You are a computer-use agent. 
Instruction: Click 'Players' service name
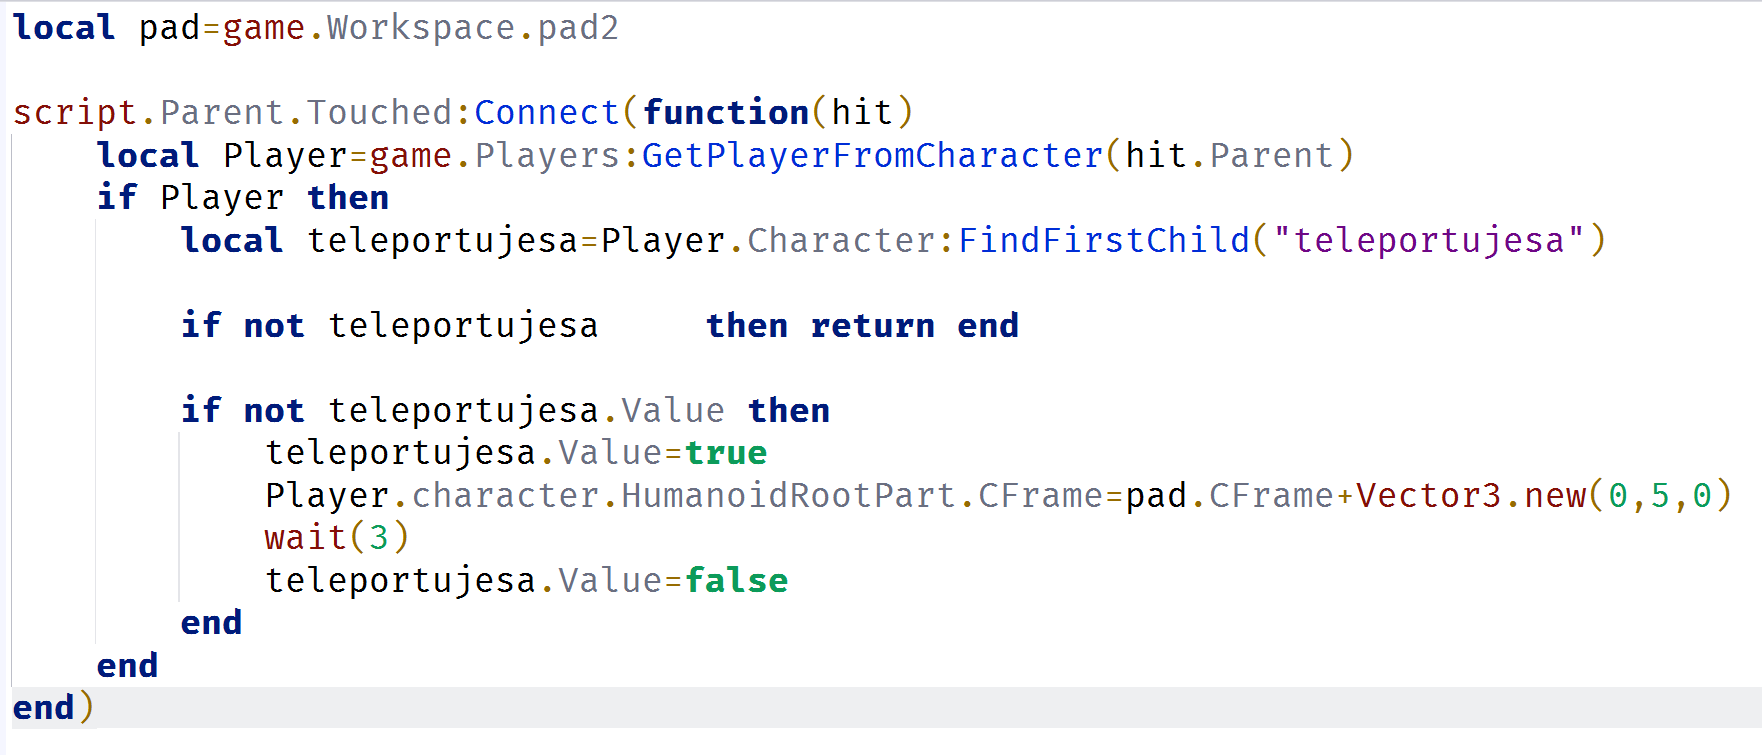click(547, 155)
